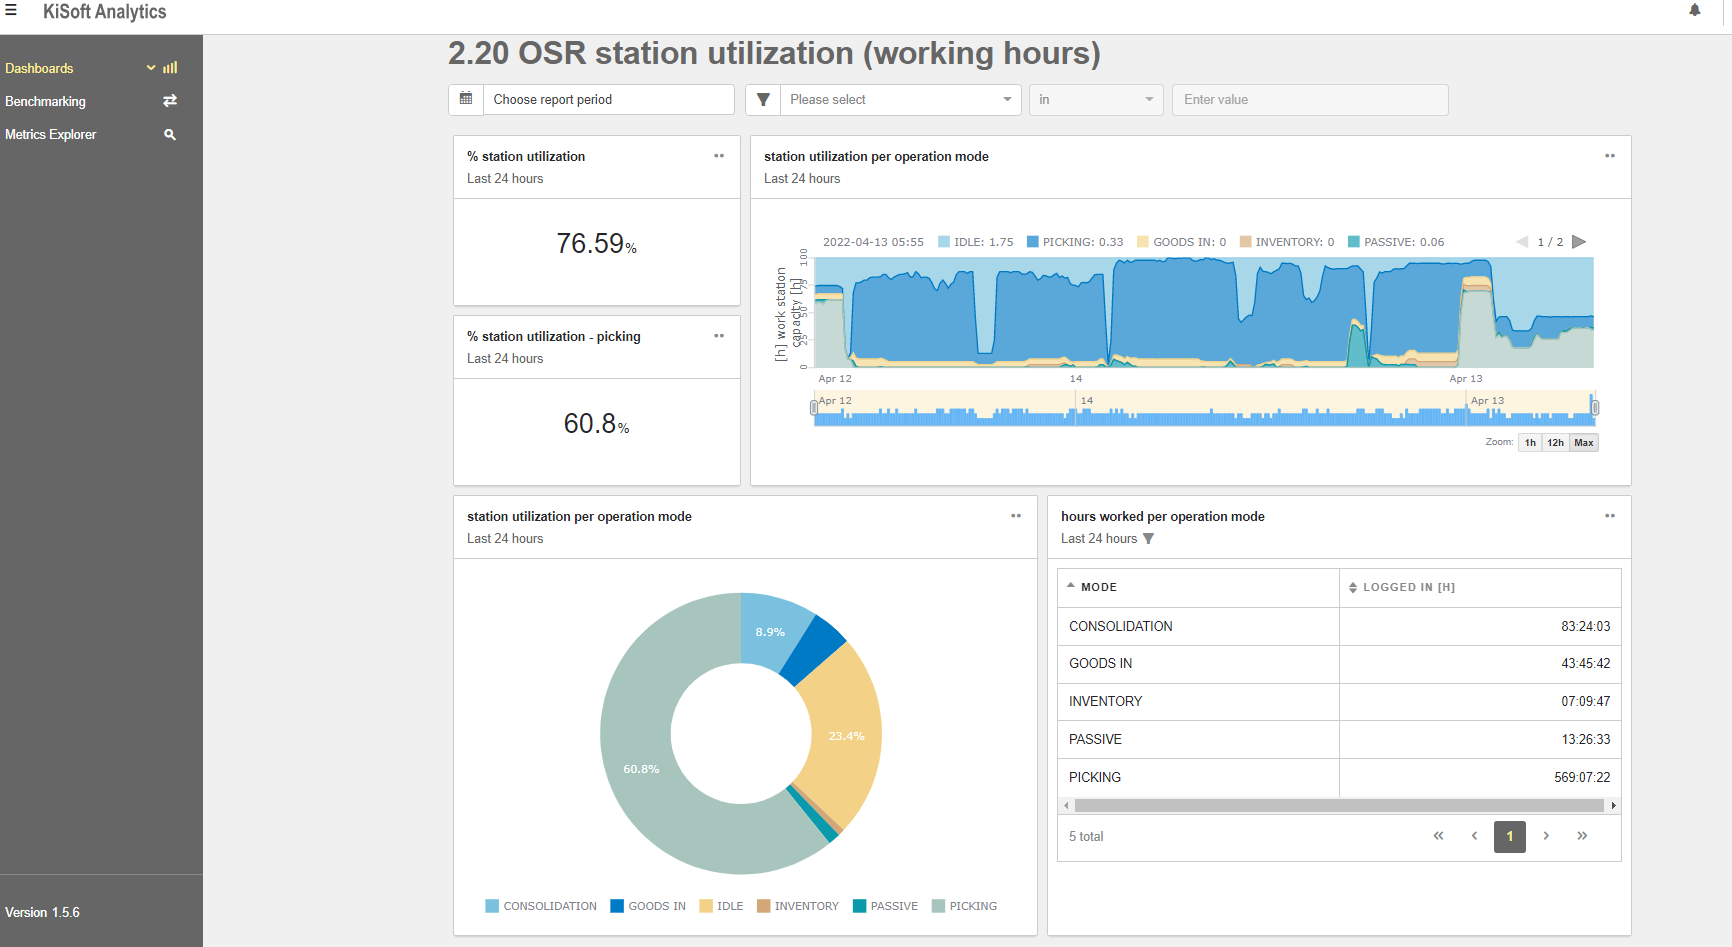Image resolution: width=1732 pixels, height=947 pixels.
Task: Click the calendar icon for report period
Action: [466, 99]
